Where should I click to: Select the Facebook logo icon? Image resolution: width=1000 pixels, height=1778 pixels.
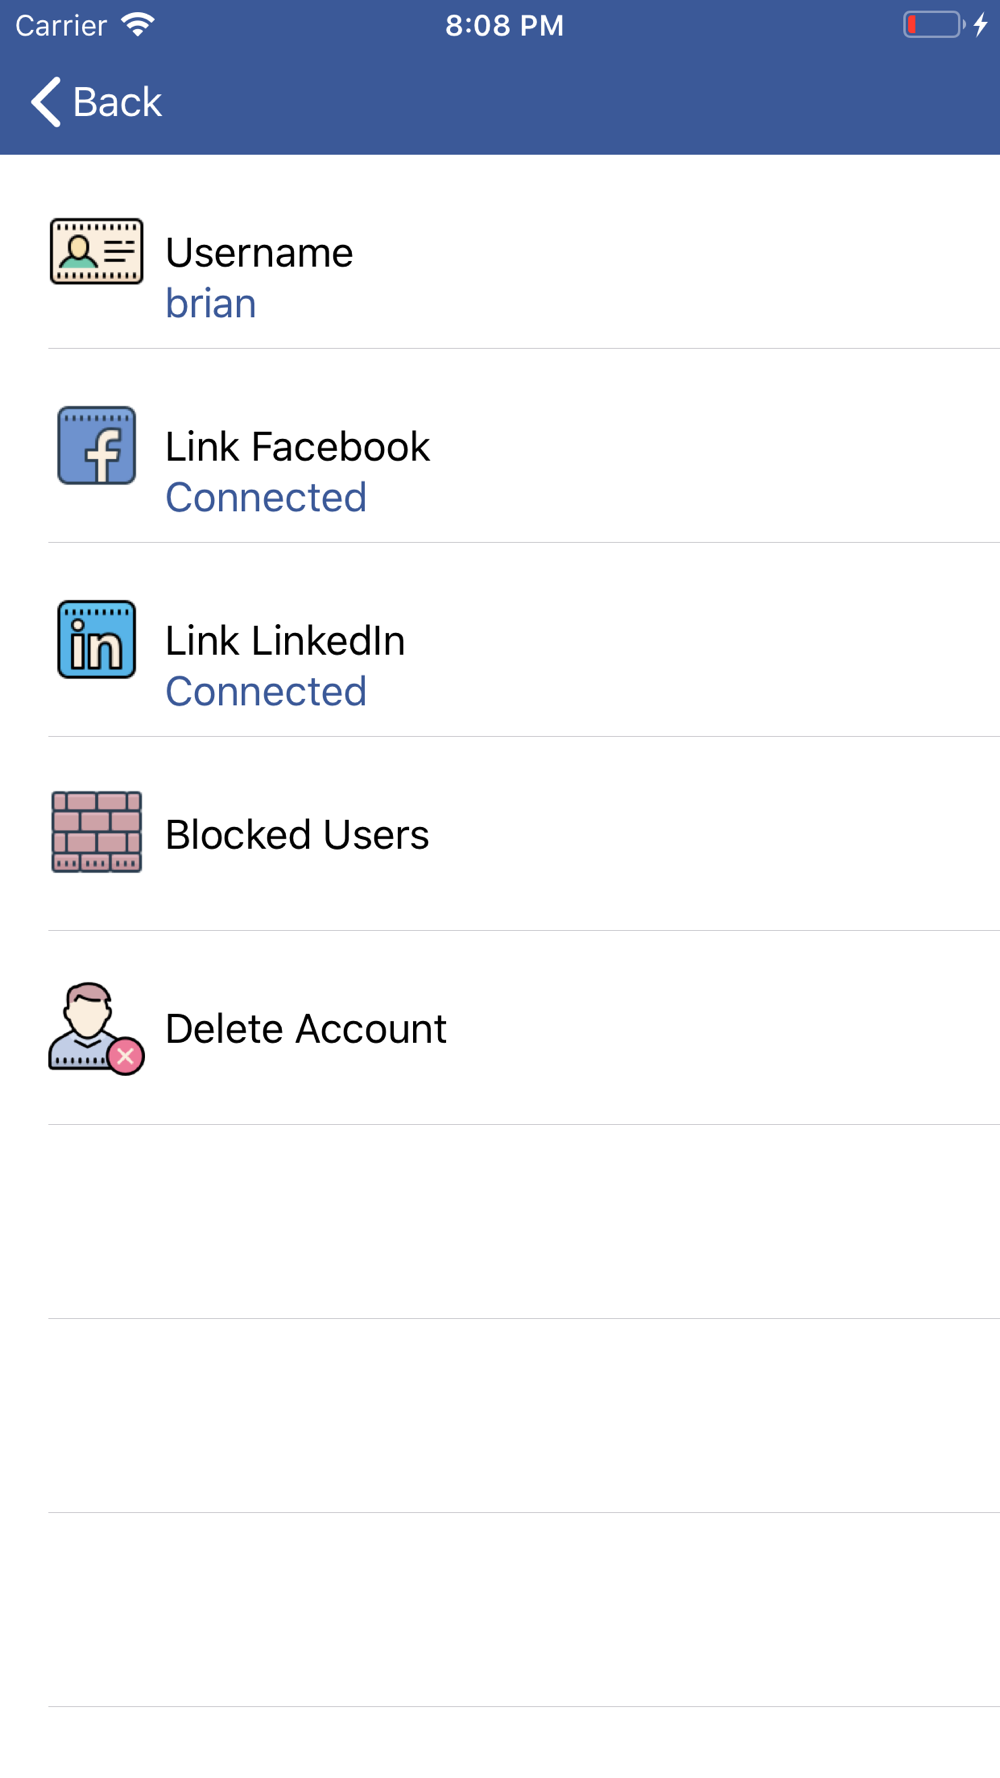point(97,445)
